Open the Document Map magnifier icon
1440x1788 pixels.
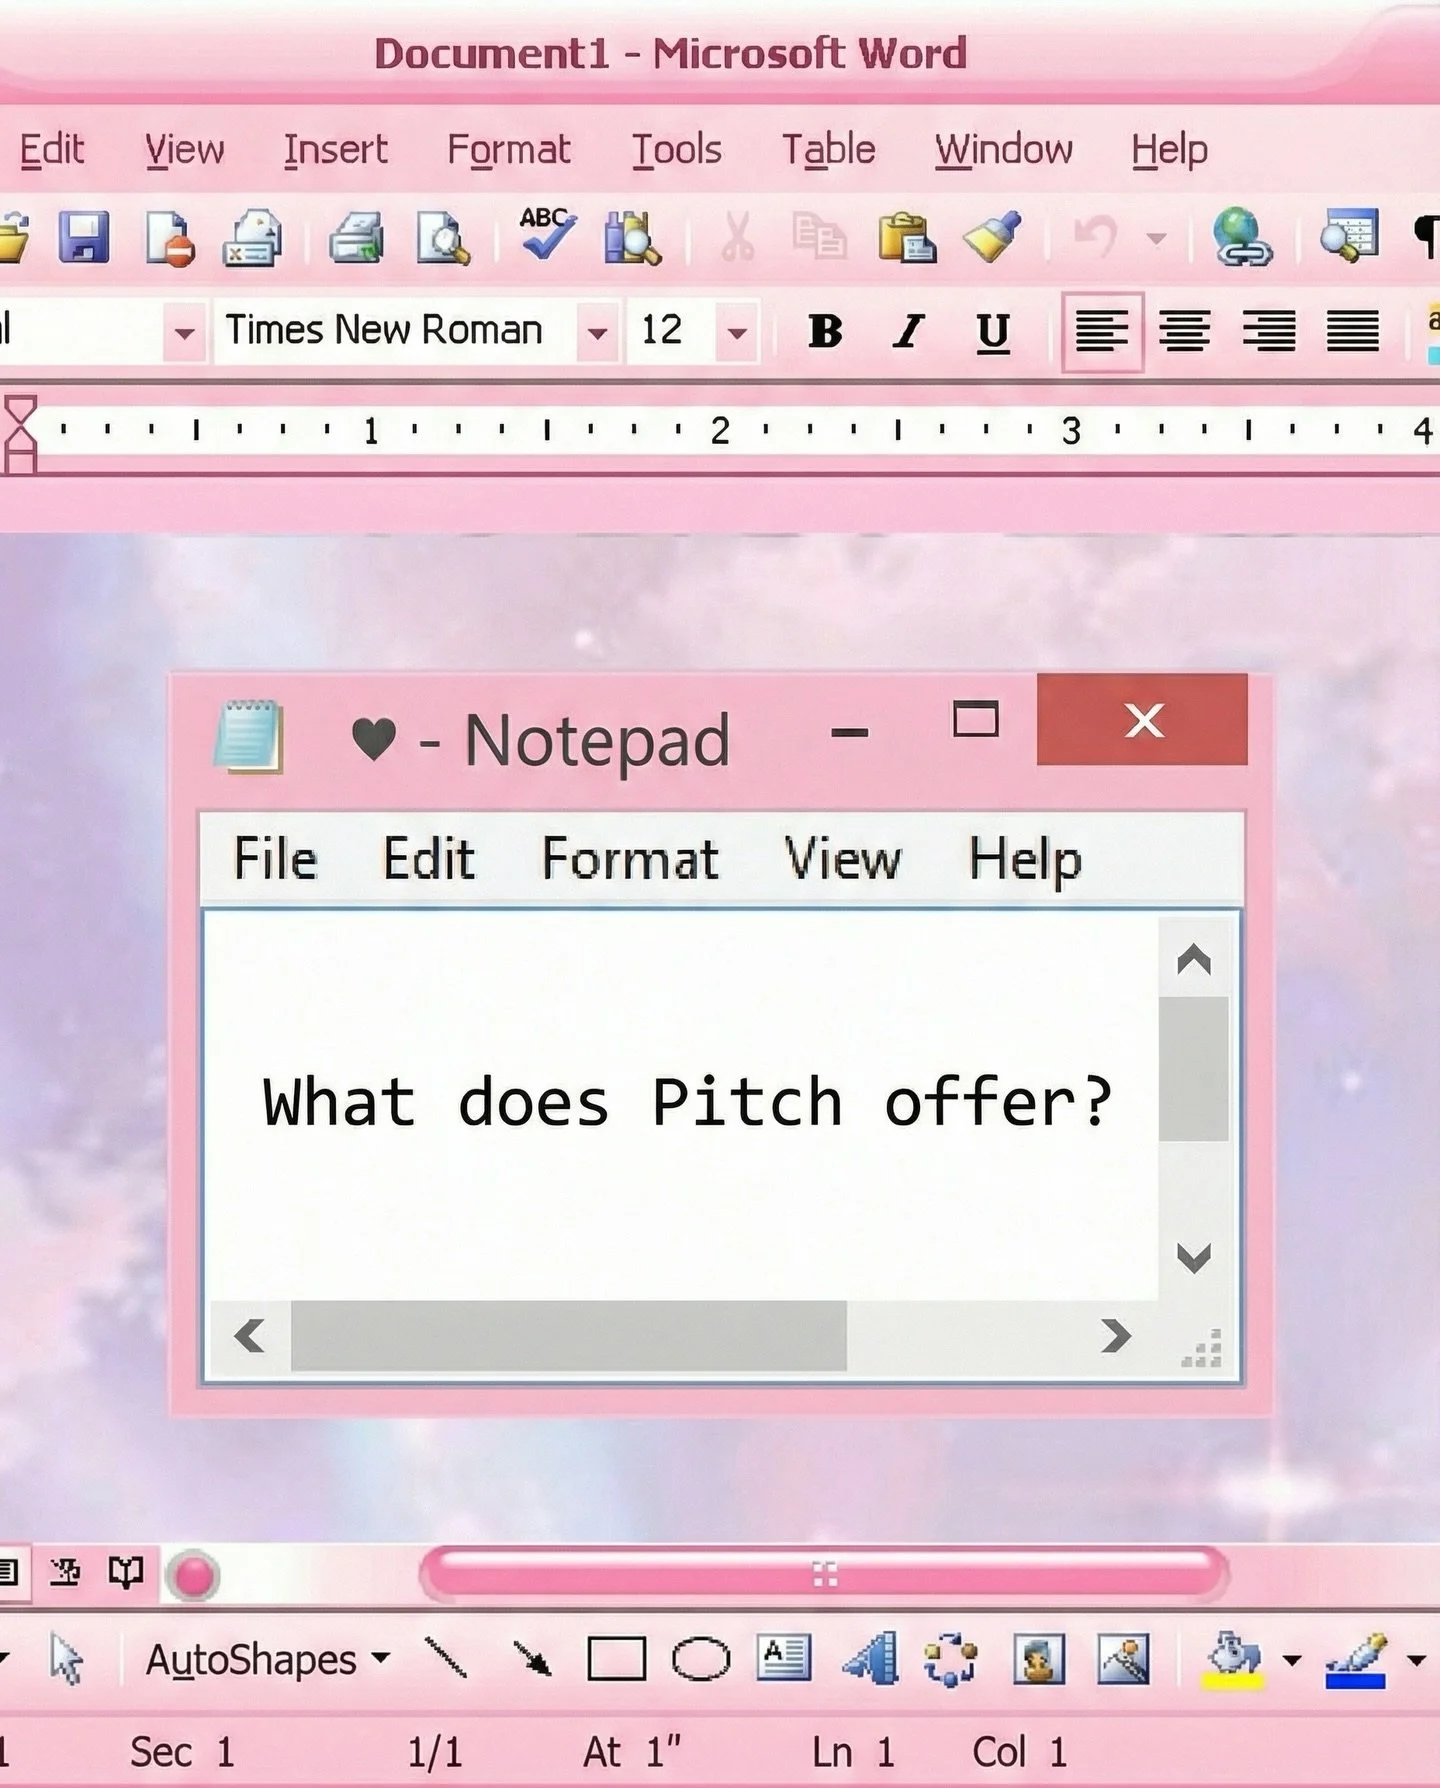1349,238
